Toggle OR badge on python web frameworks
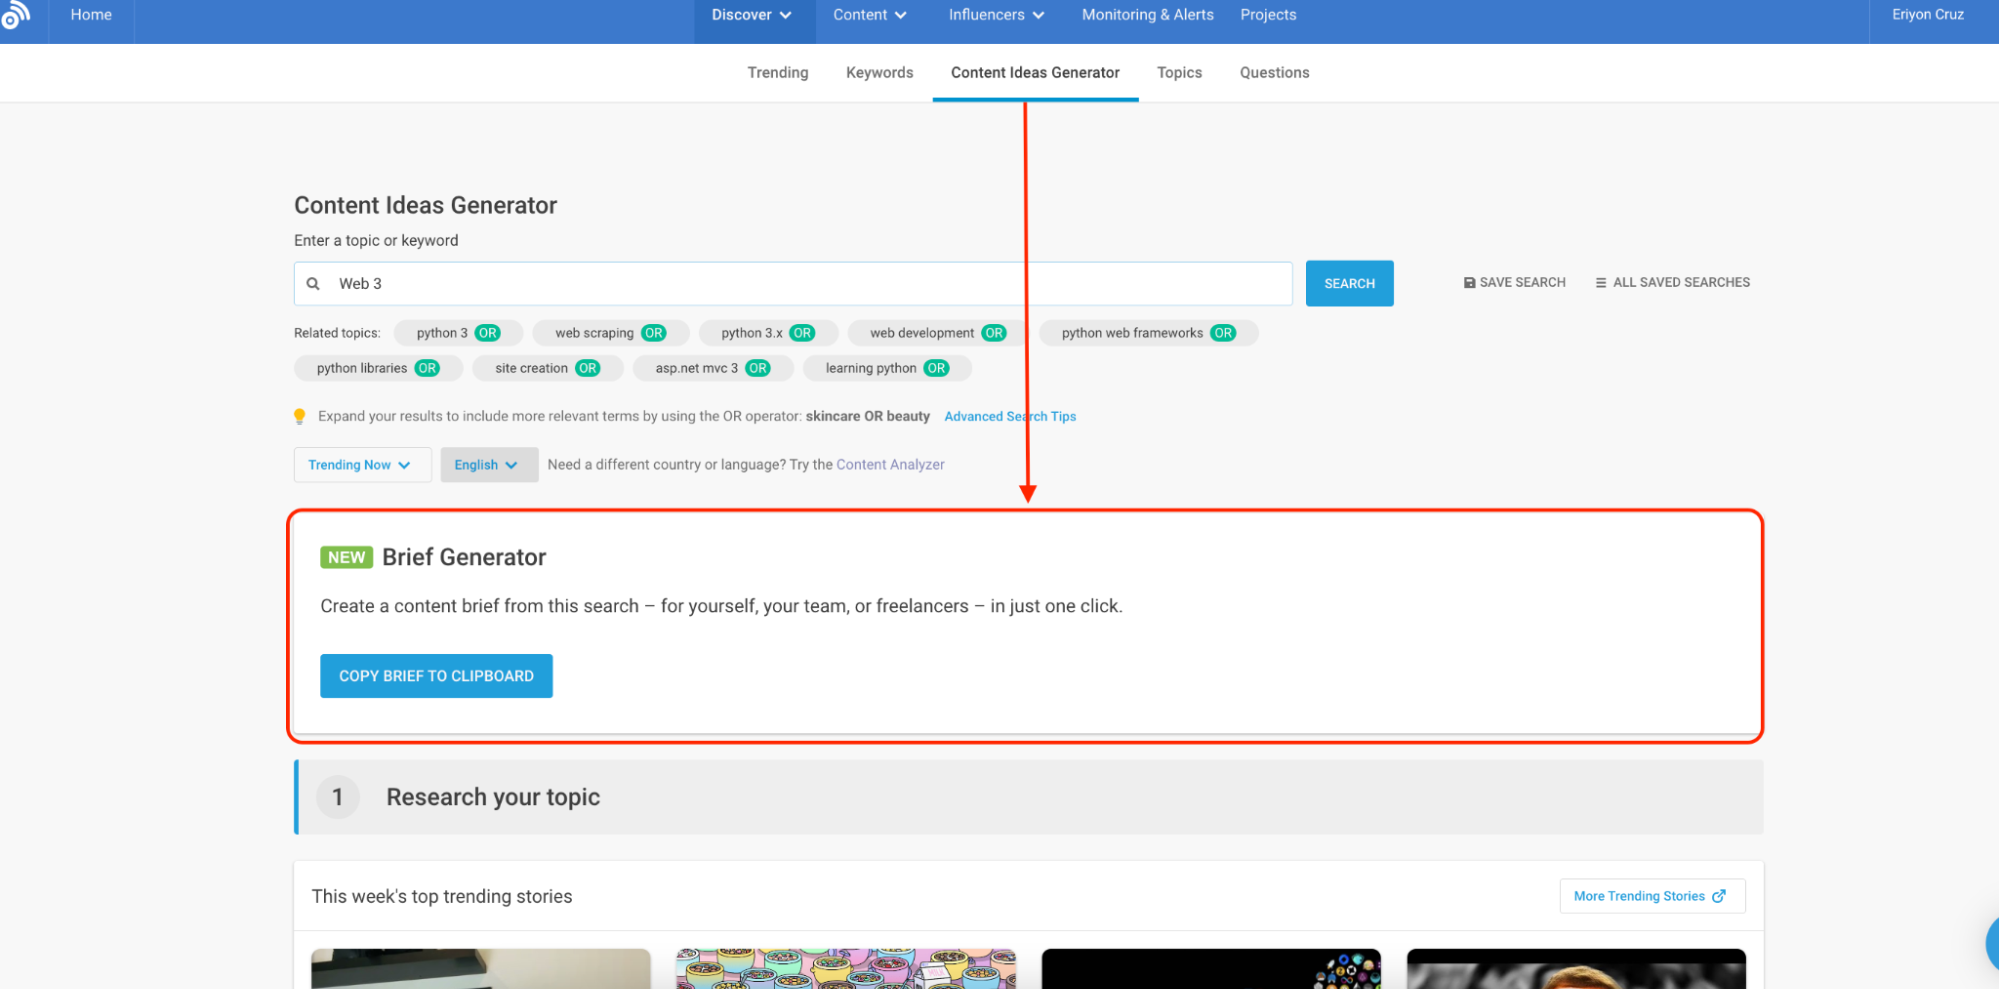The image size is (1999, 989). tap(1223, 333)
